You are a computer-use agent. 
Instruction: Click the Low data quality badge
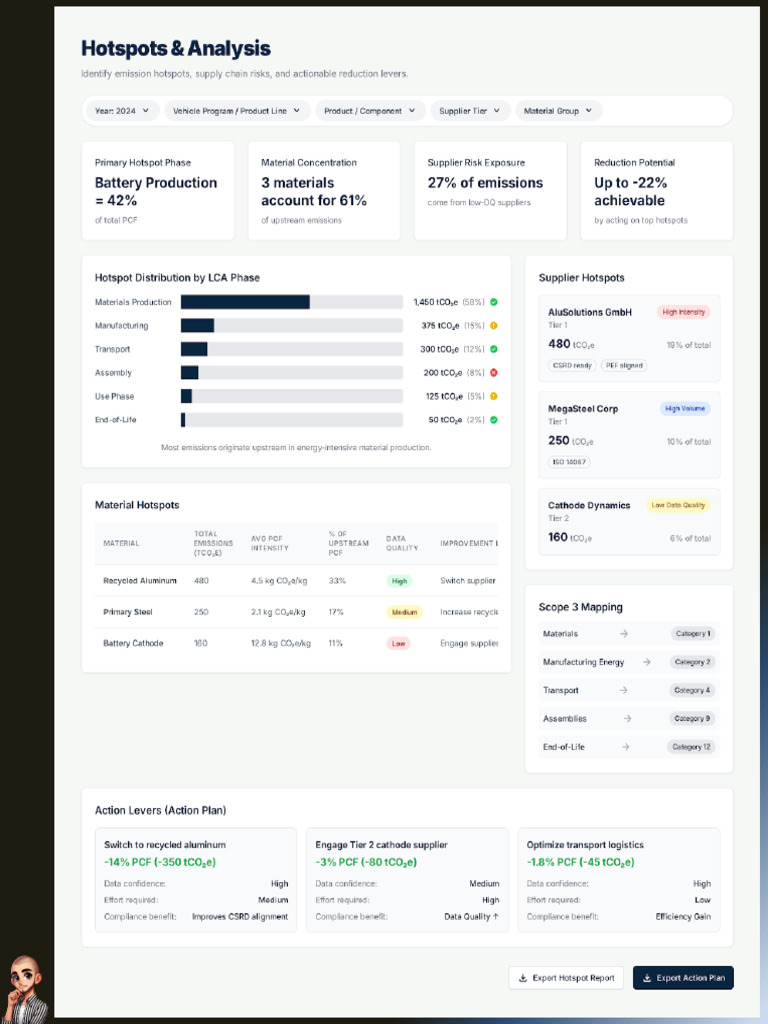point(398,644)
